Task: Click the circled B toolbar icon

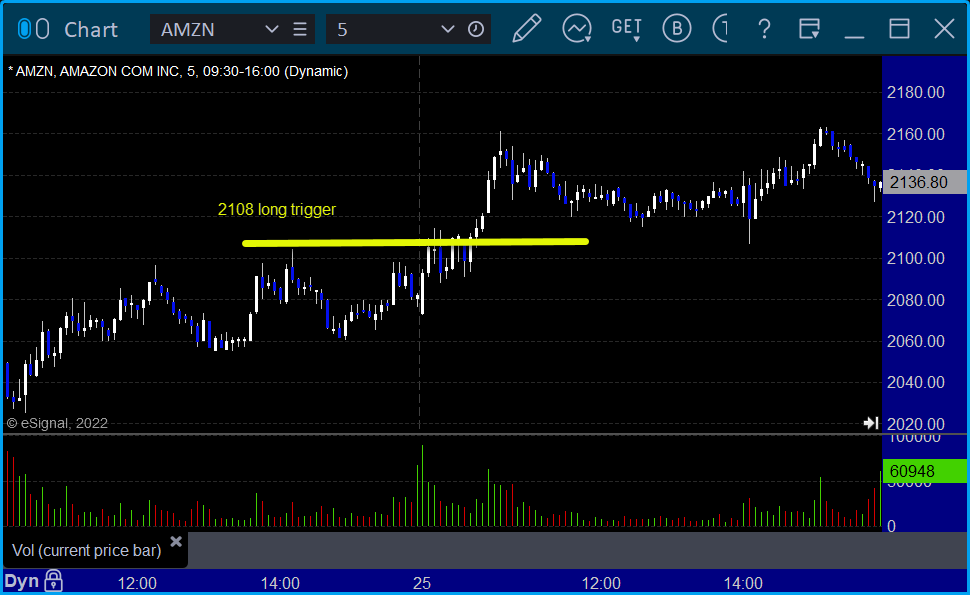Action: 677,28
